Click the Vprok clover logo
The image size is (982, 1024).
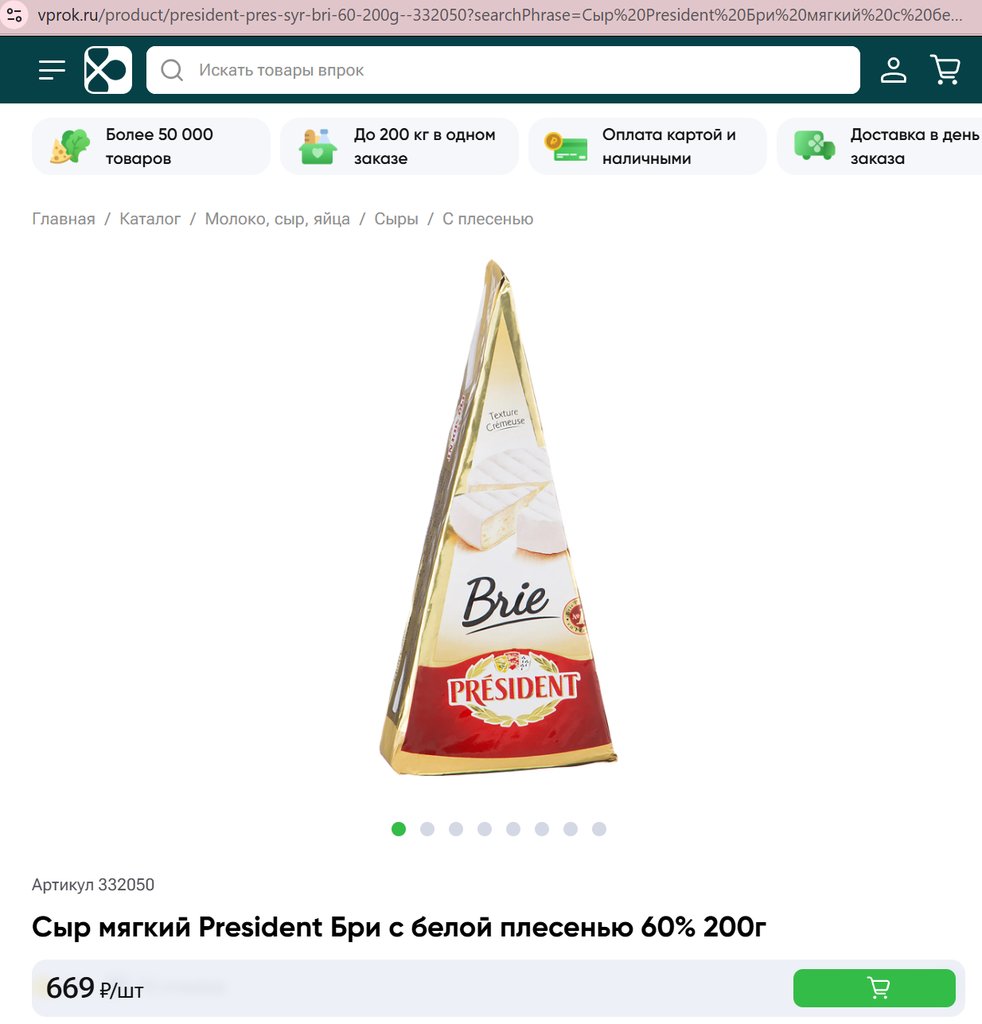click(x=108, y=70)
